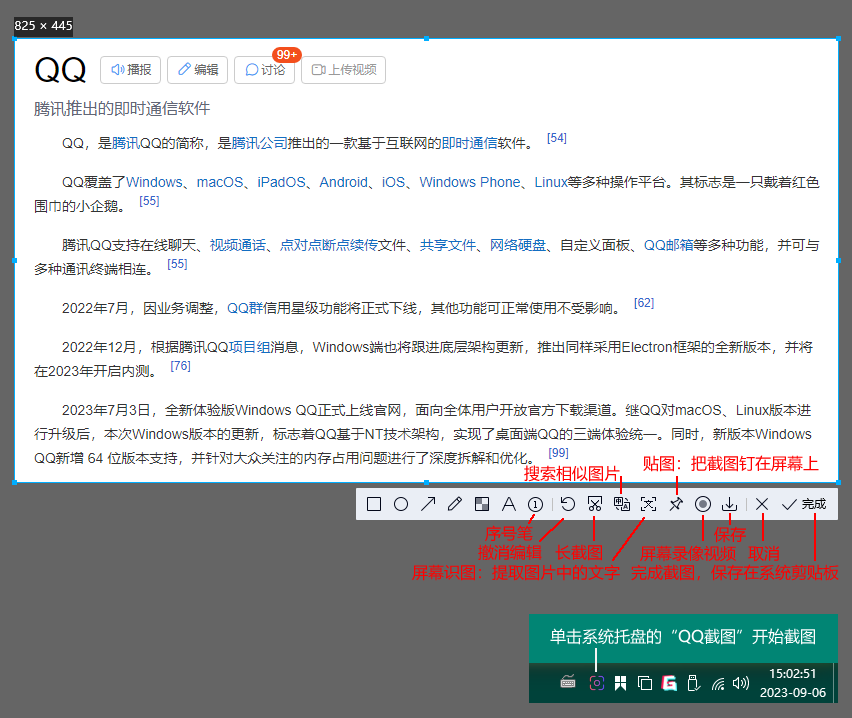This screenshot has width=852, height=718.
Task: Choose the arrow annotation tool
Action: pyautogui.click(x=428, y=504)
